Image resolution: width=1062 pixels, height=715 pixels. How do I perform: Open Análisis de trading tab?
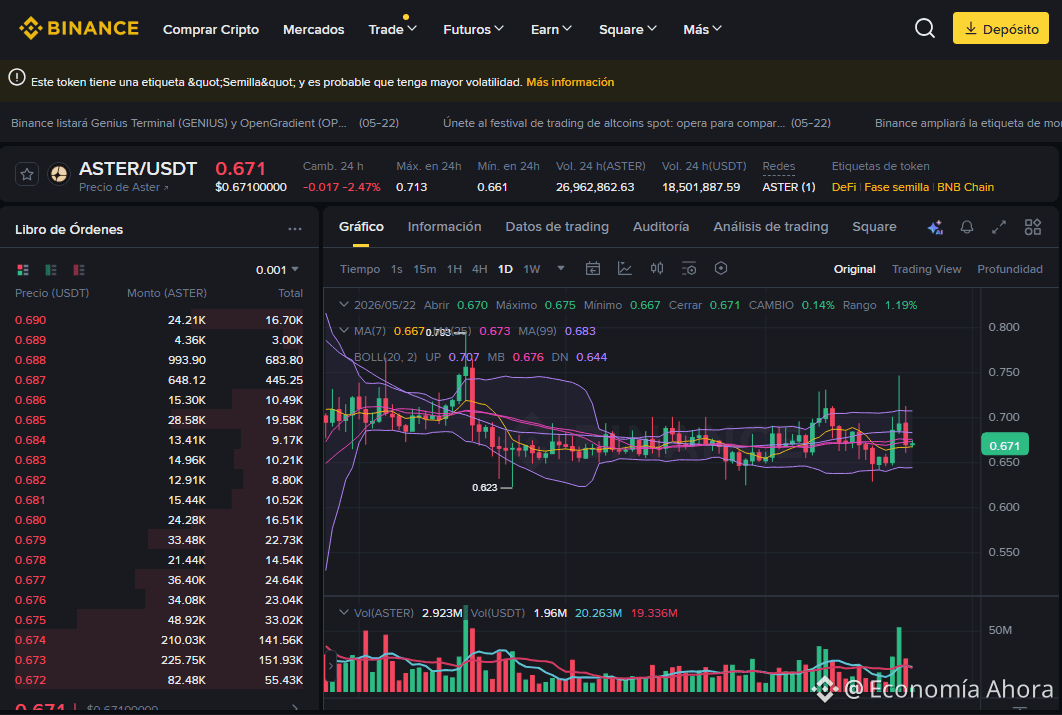click(771, 227)
